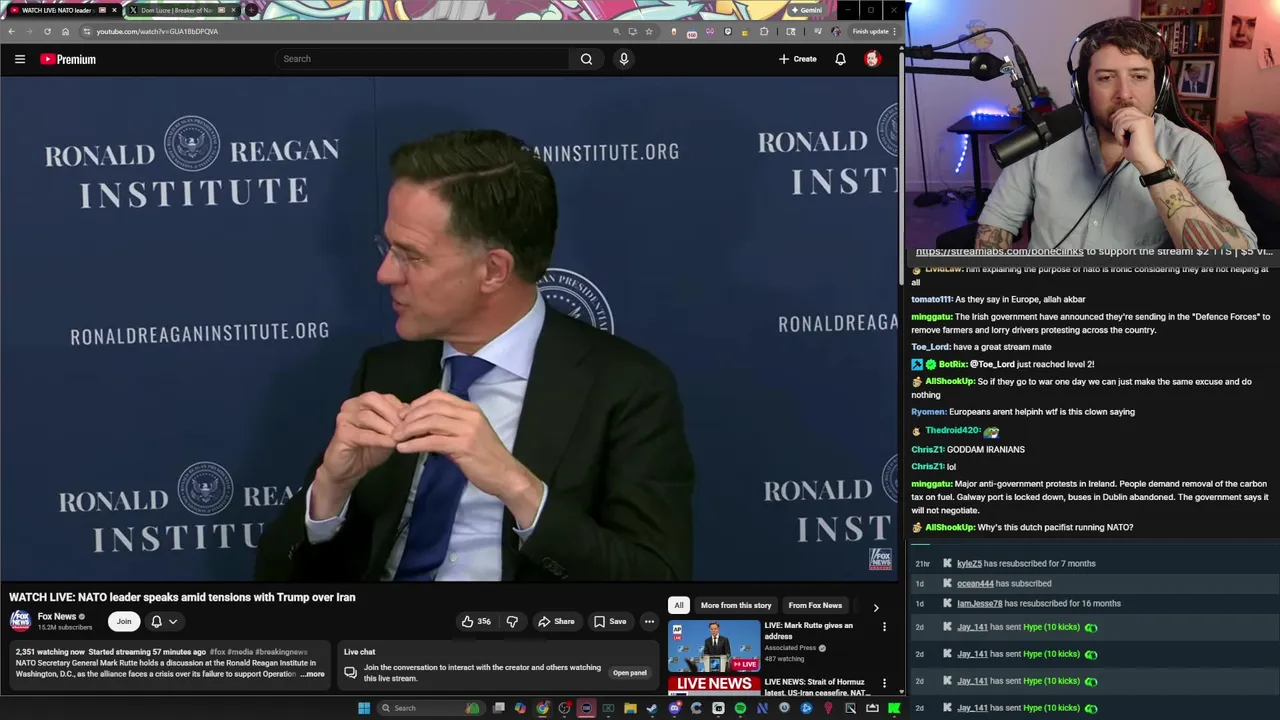Expand description with ...more link

(313, 674)
